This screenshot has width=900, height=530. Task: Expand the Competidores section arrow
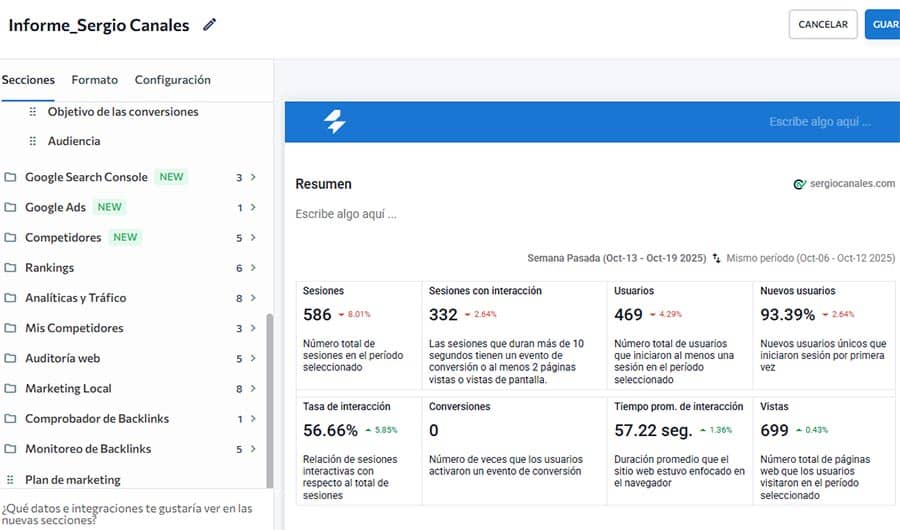253,238
